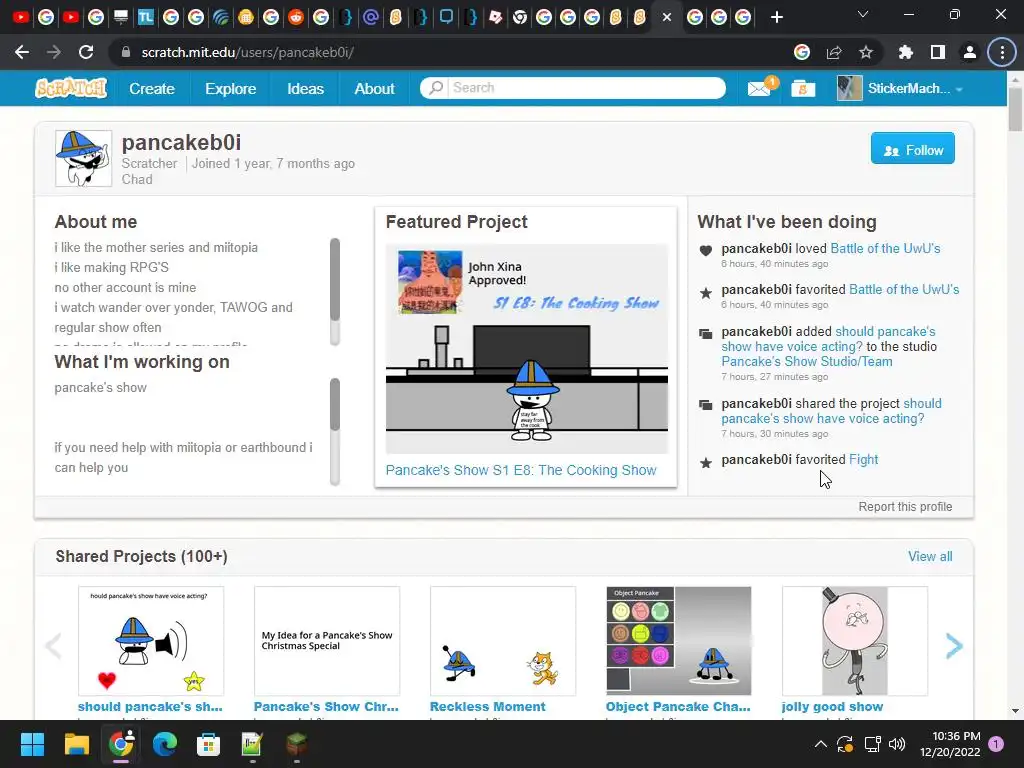
Task: Open Christmas Special idea thumbnail
Action: pyautogui.click(x=327, y=641)
